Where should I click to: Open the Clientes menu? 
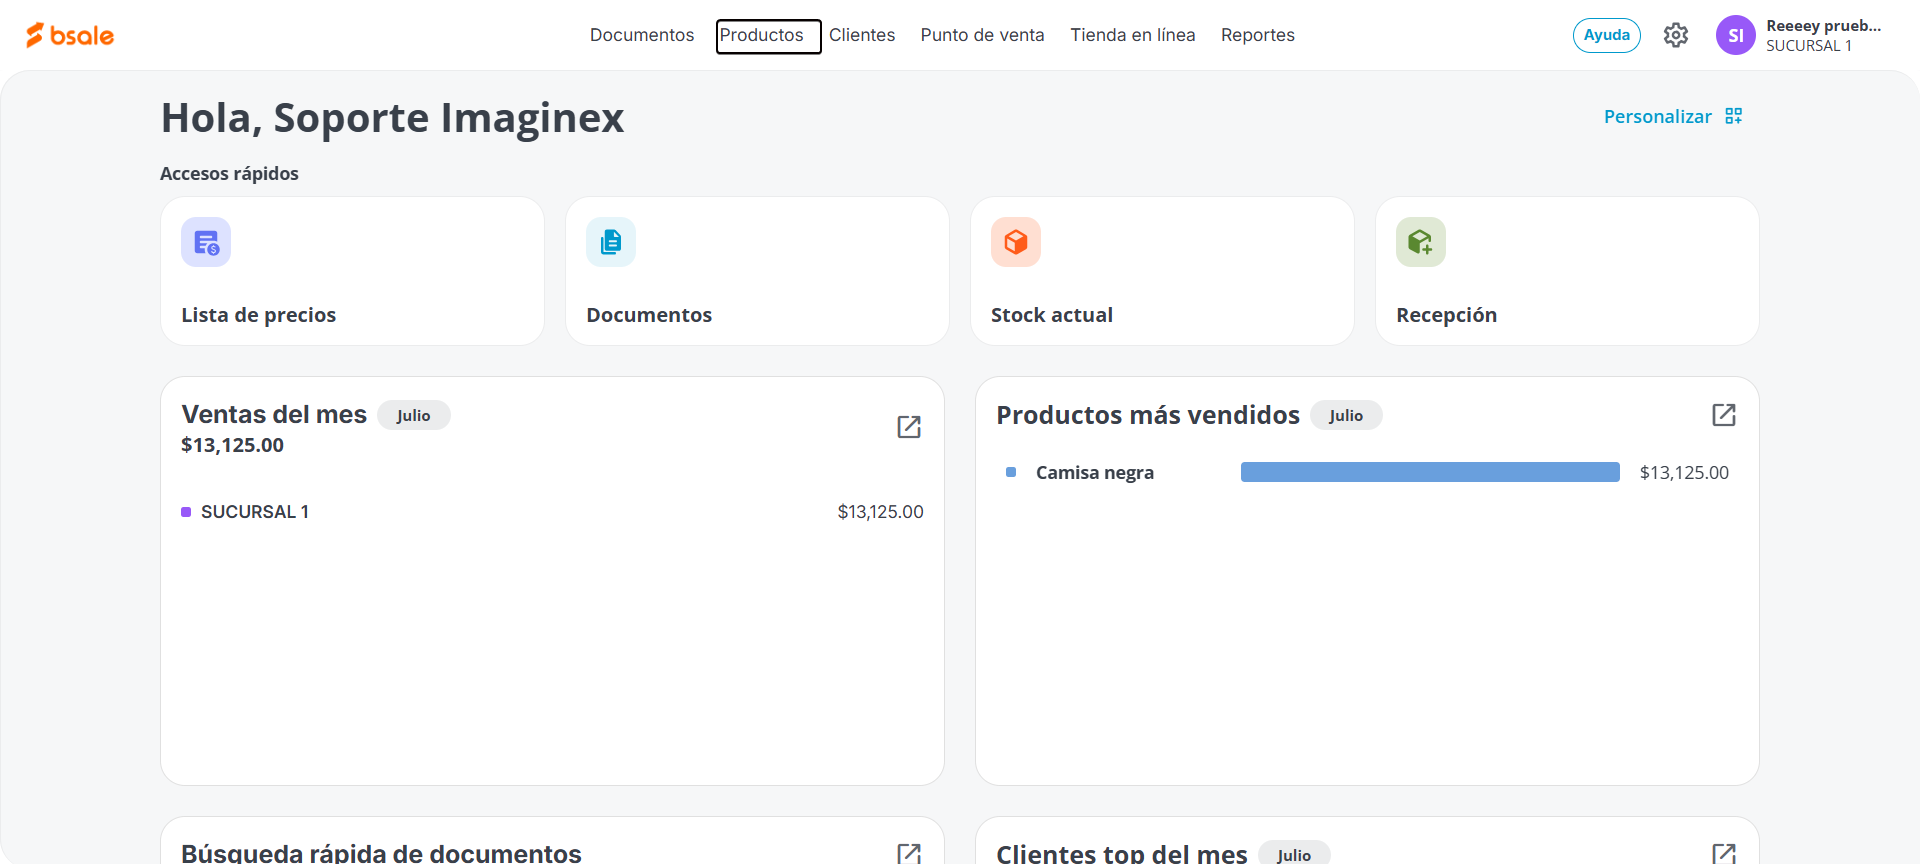(x=862, y=35)
